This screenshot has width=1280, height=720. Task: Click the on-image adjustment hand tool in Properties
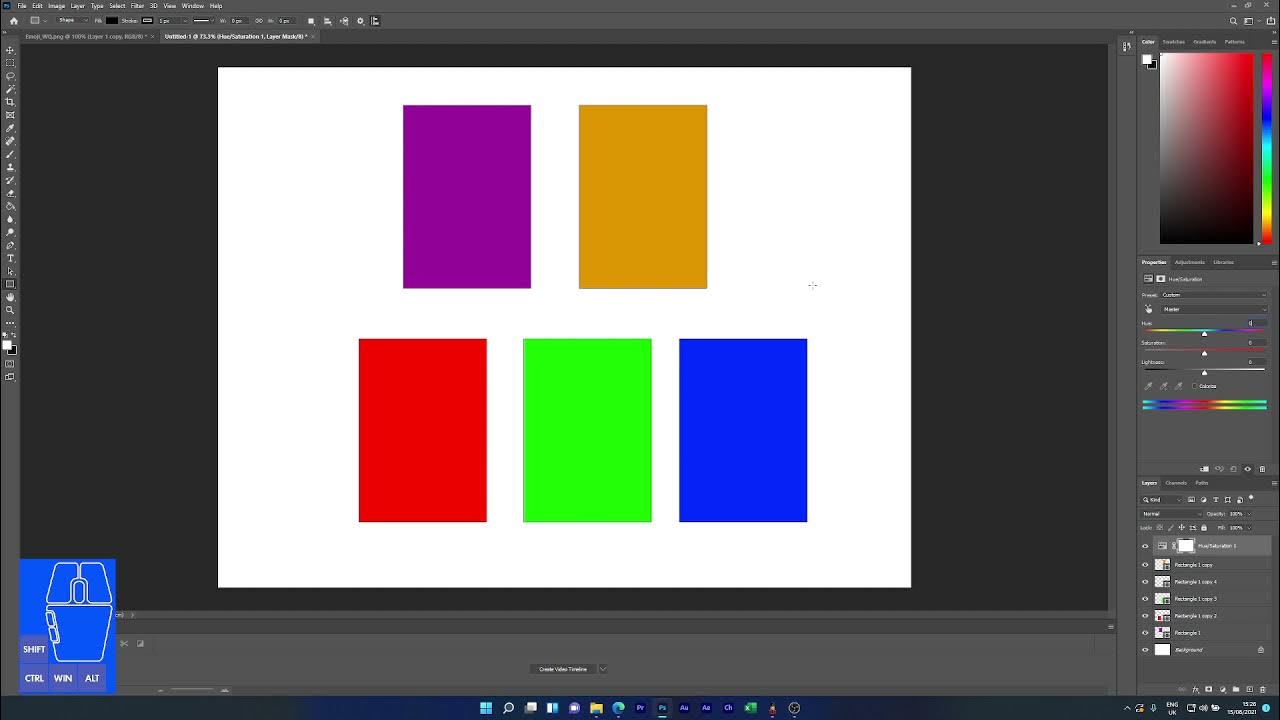click(x=1148, y=309)
